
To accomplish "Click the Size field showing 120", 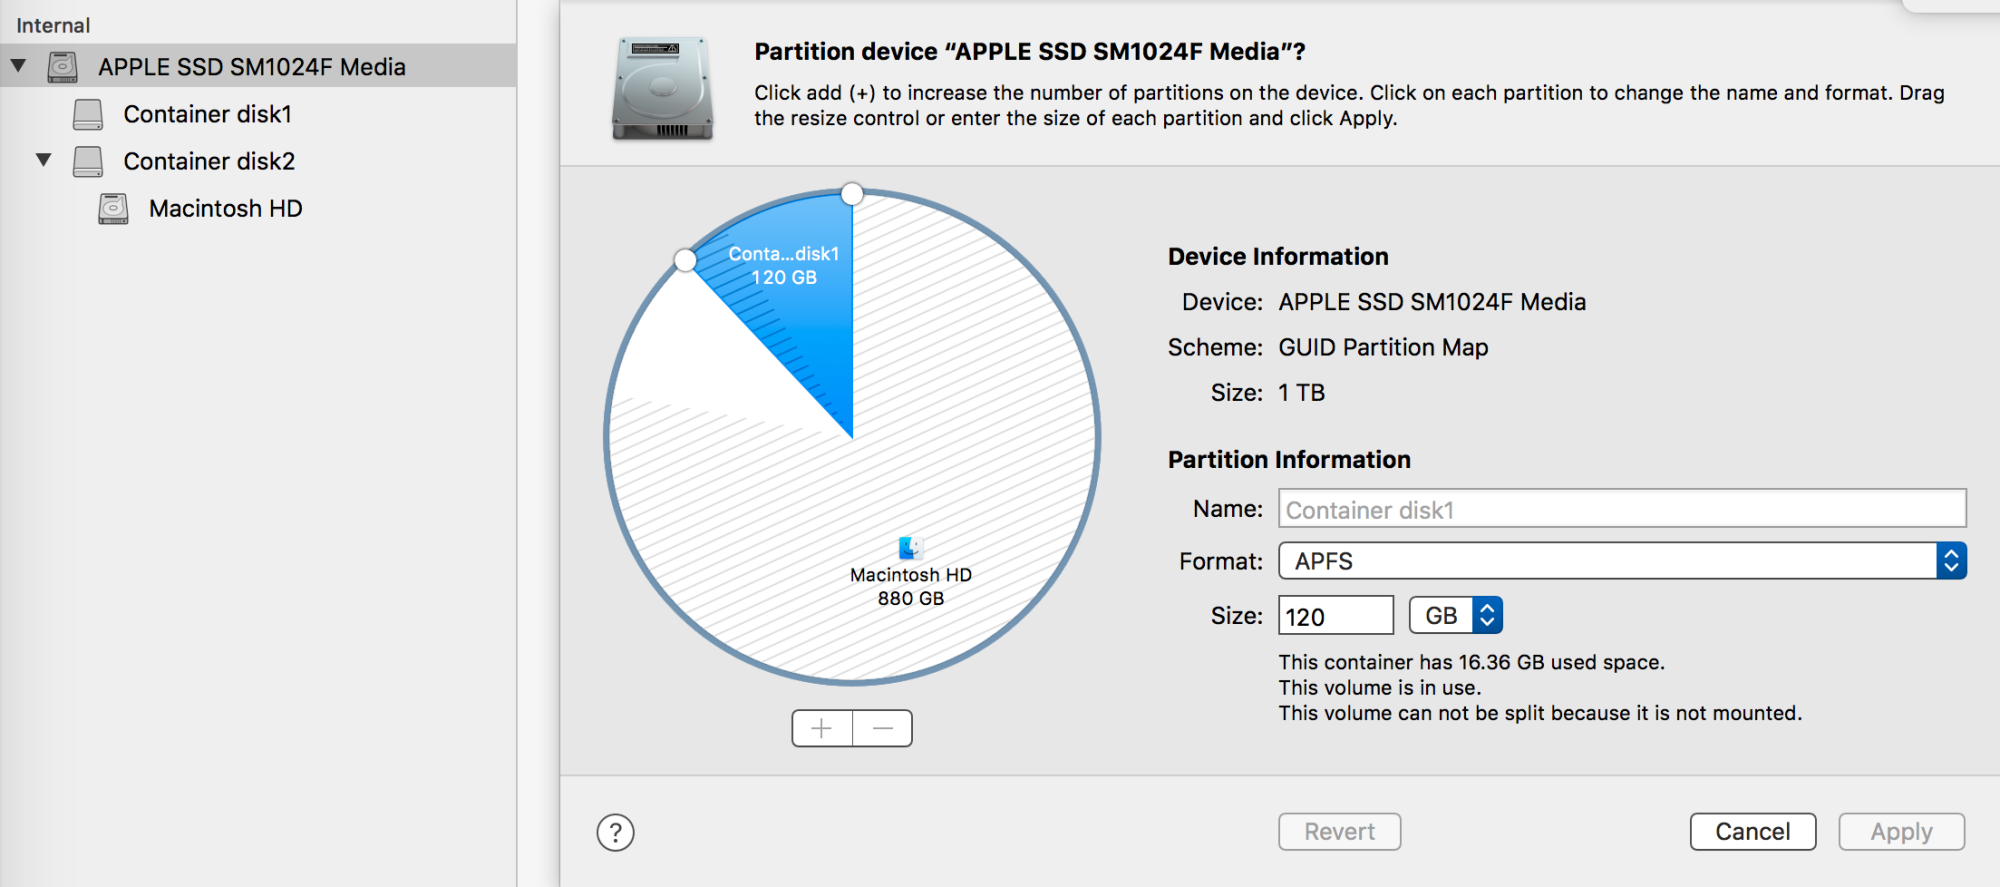I will pyautogui.click(x=1336, y=615).
